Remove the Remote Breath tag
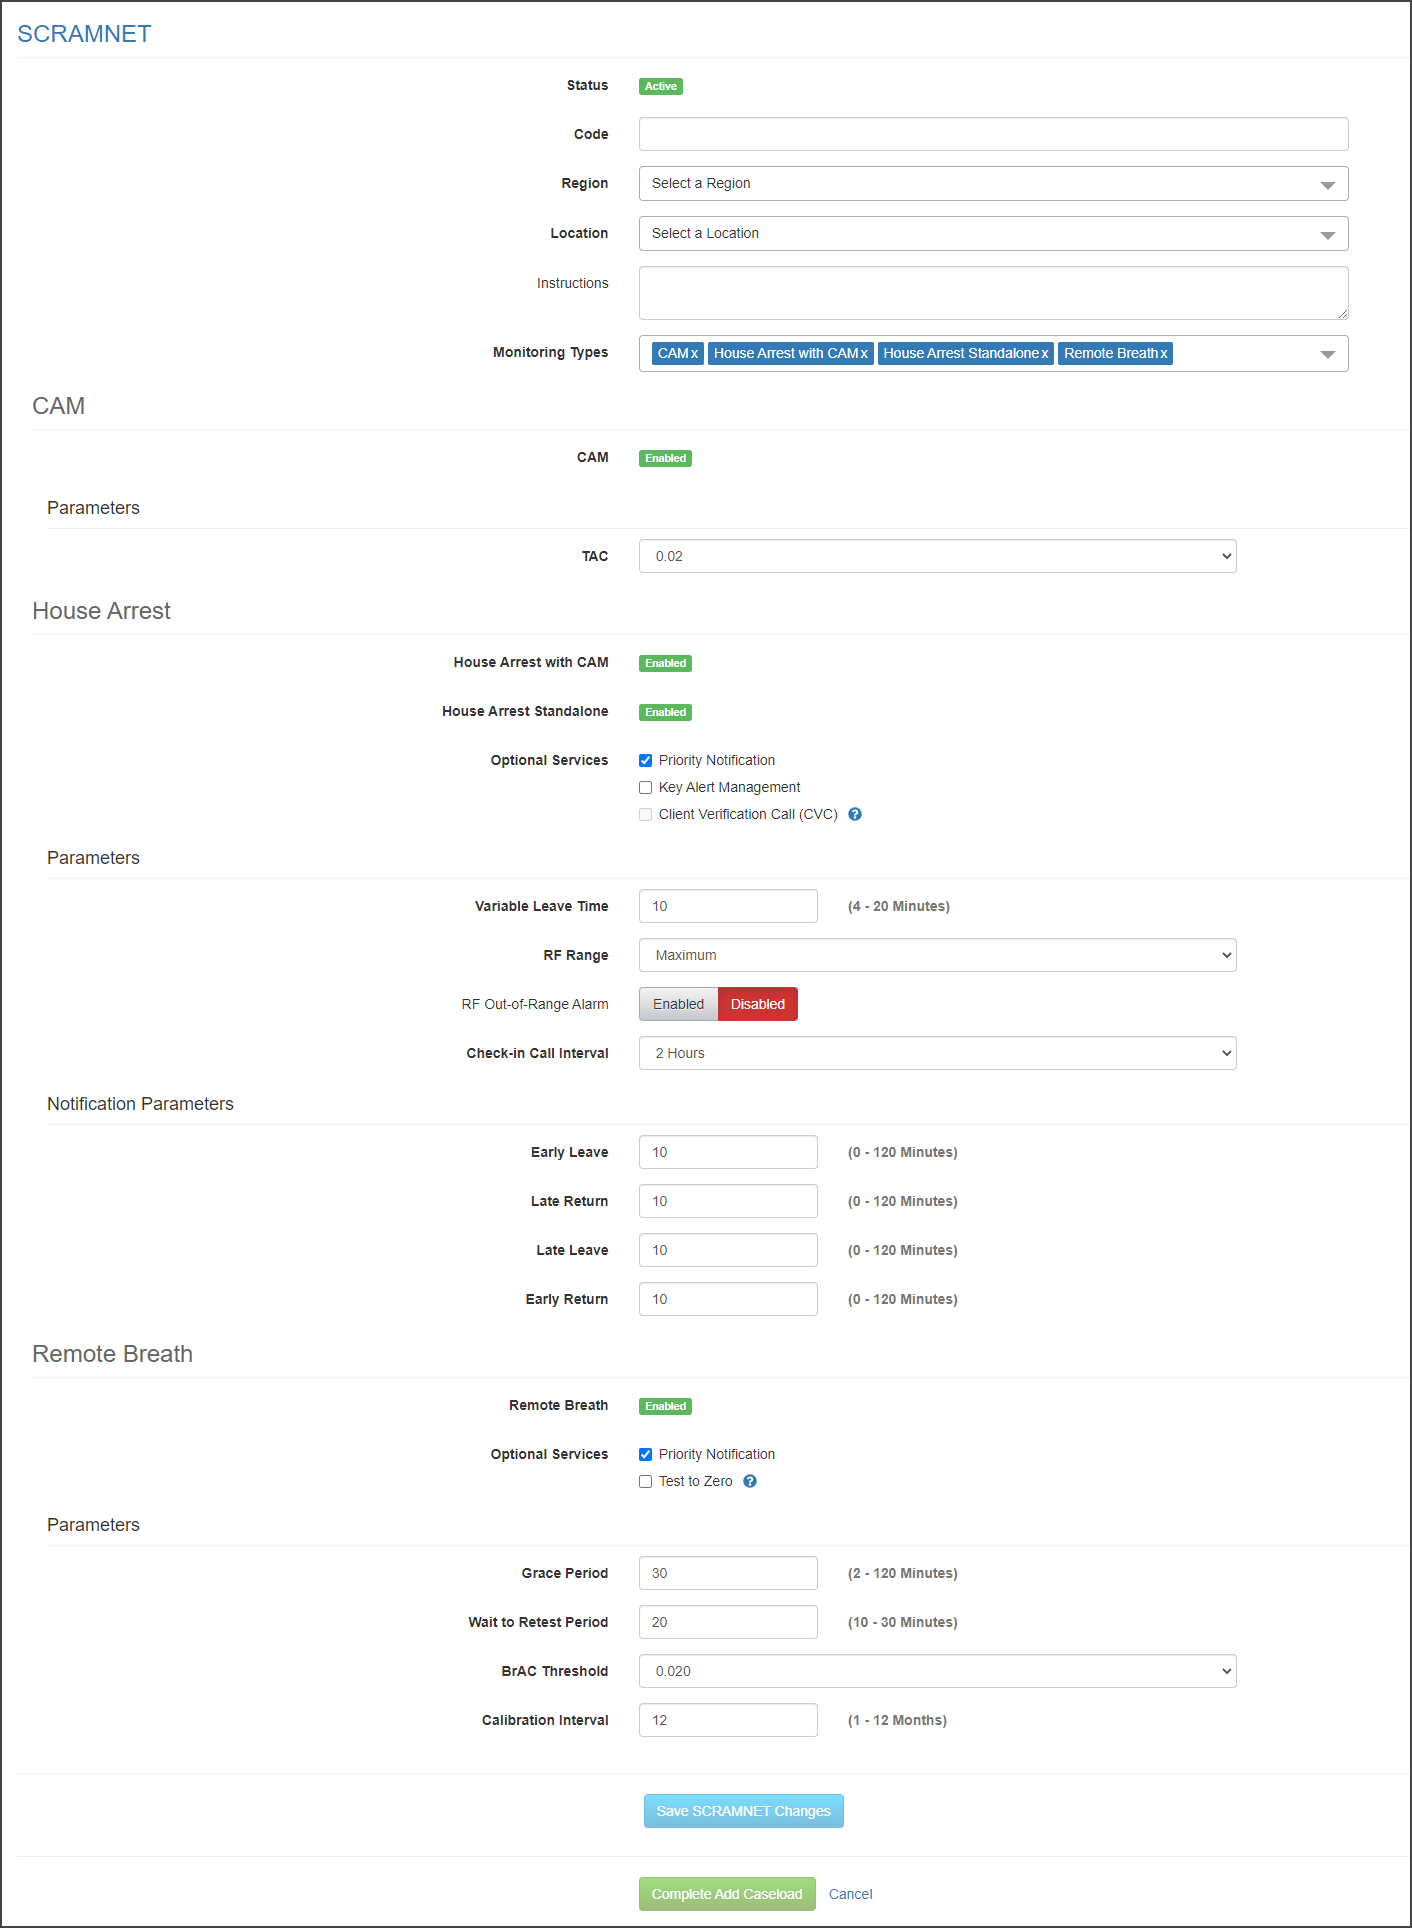The height and width of the screenshot is (1928, 1412). click(1164, 354)
